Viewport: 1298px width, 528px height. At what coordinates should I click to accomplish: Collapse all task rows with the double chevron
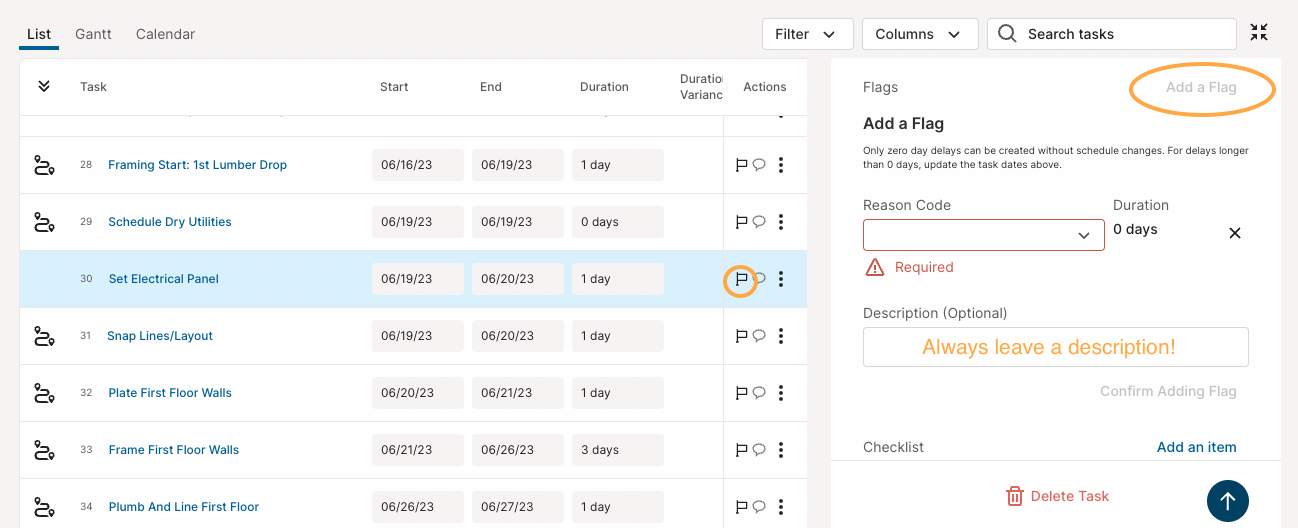(x=44, y=86)
